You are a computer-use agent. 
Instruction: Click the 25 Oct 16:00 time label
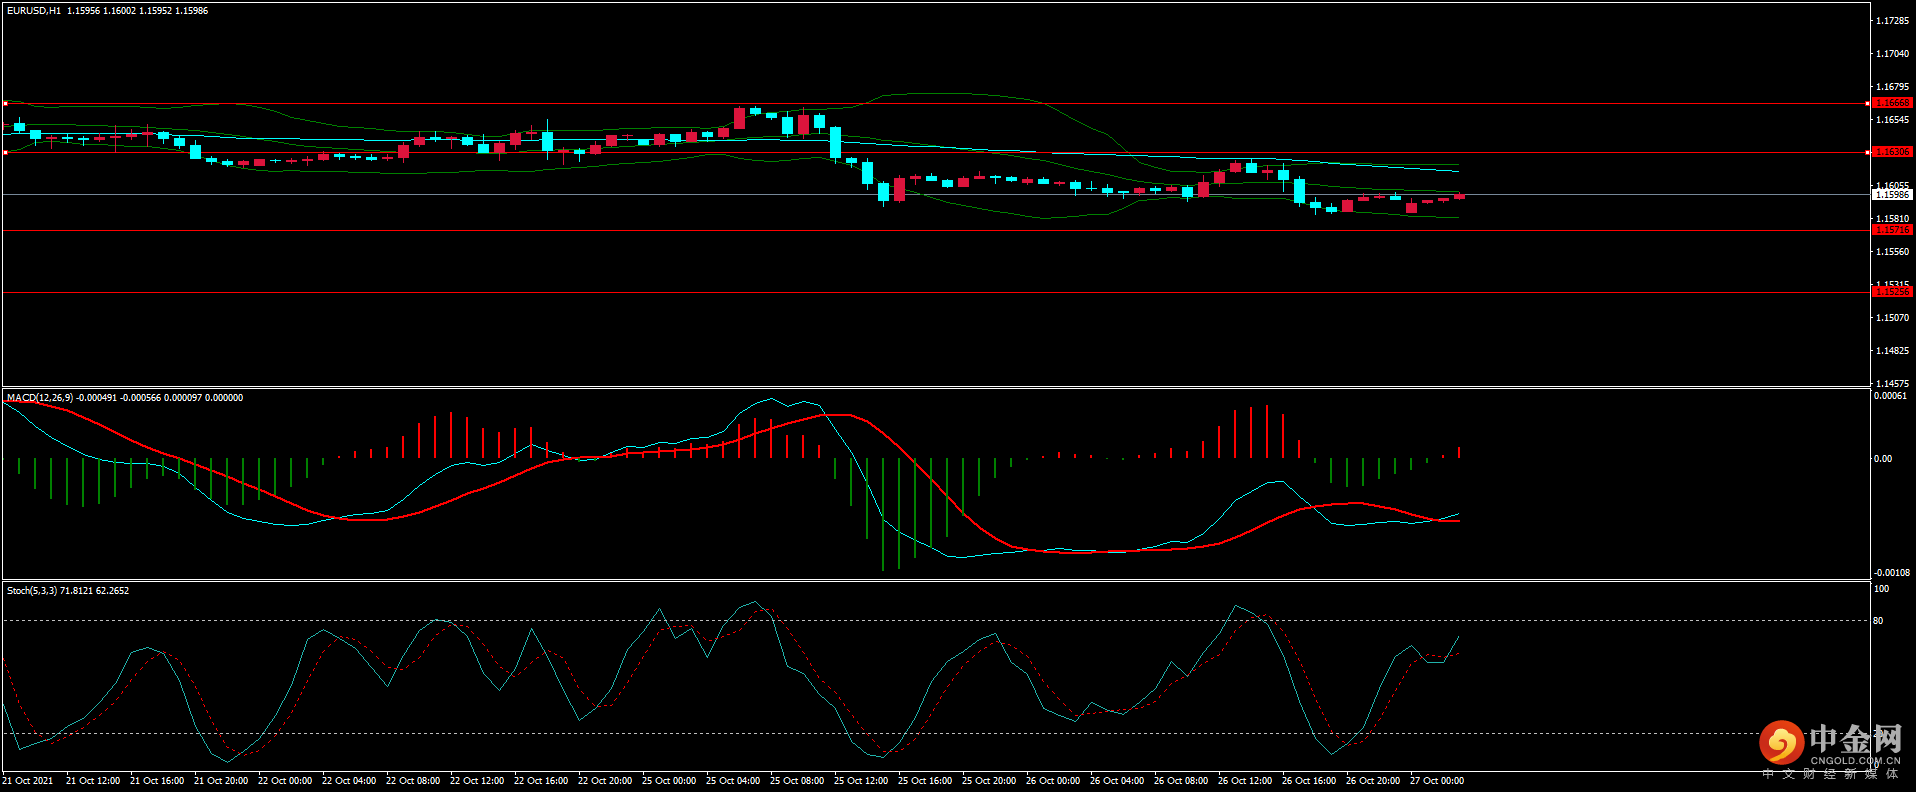[x=925, y=781]
